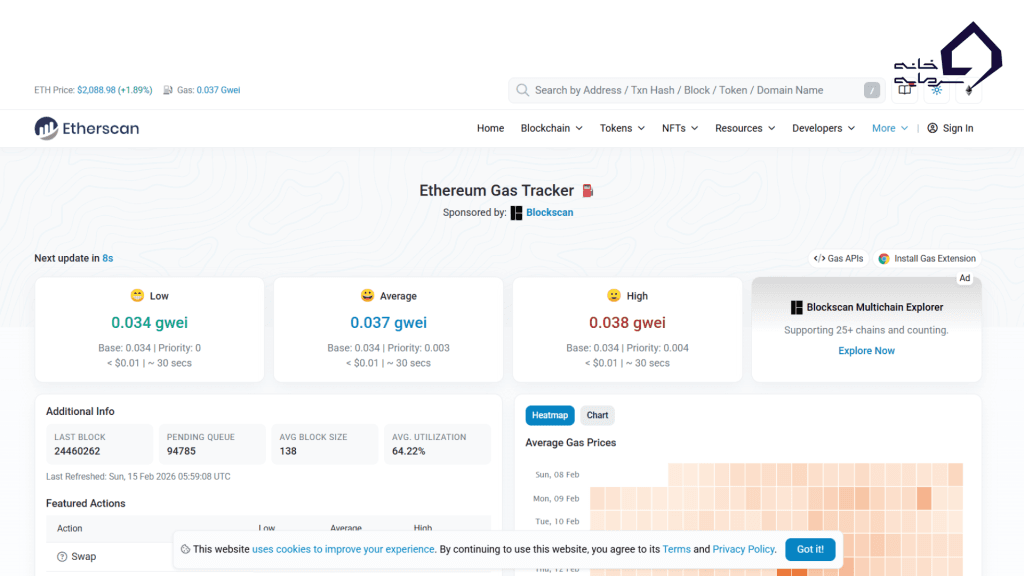The width and height of the screenshot is (1024, 576).
Task: Select the Etherscan logo
Action: pyautogui.click(x=86, y=128)
